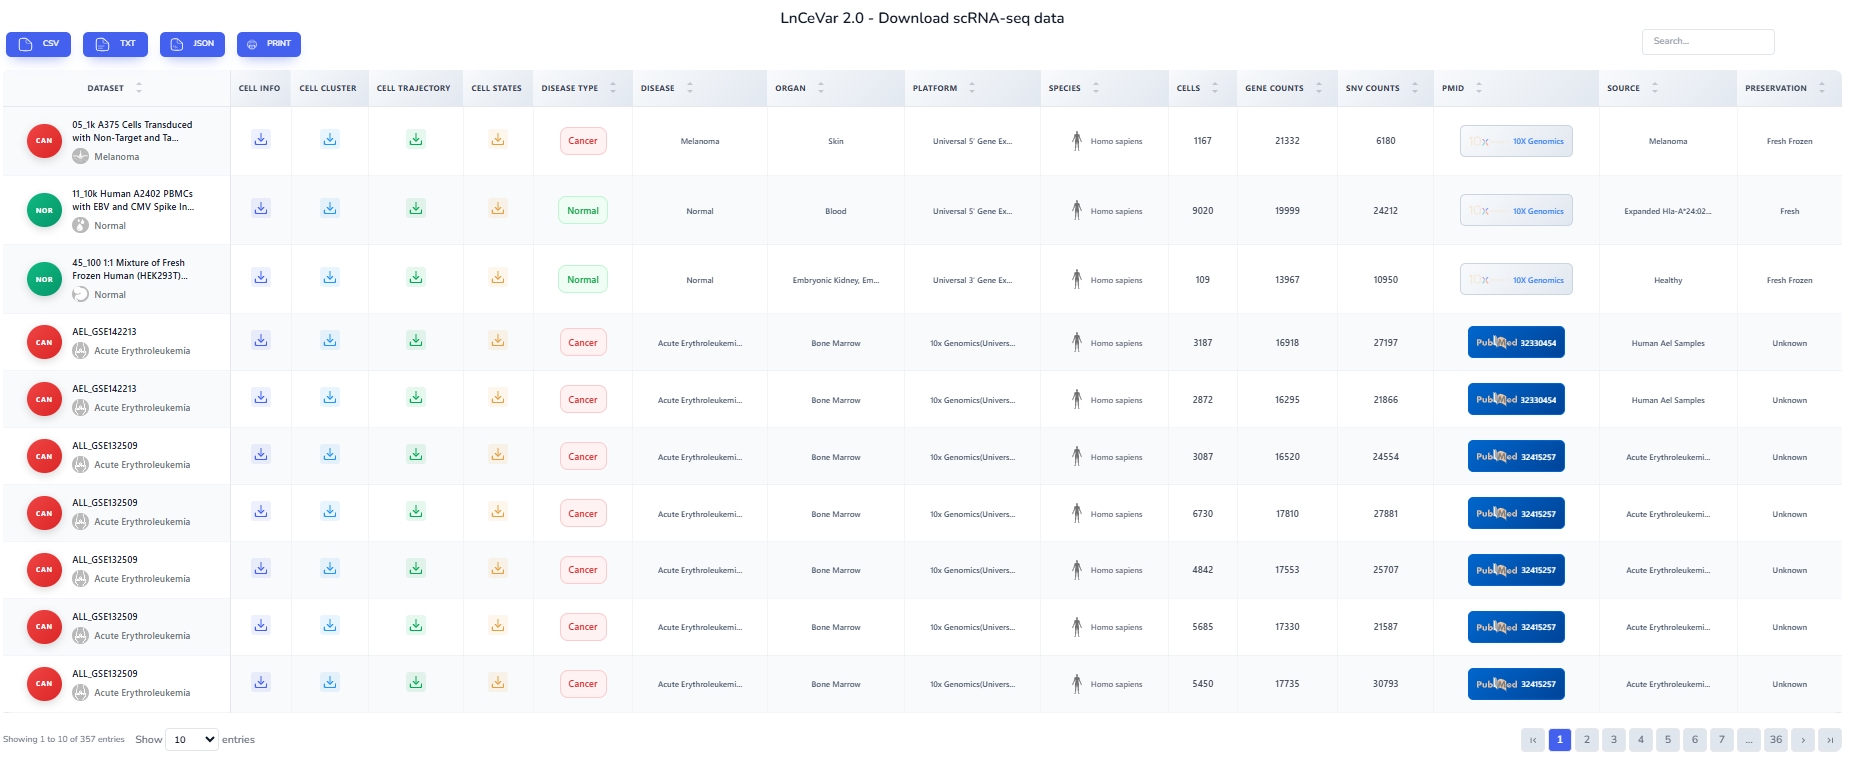Click the green NOR badge for PBMCs dataset
This screenshot has height=759, width=1850.
pyautogui.click(x=44, y=210)
